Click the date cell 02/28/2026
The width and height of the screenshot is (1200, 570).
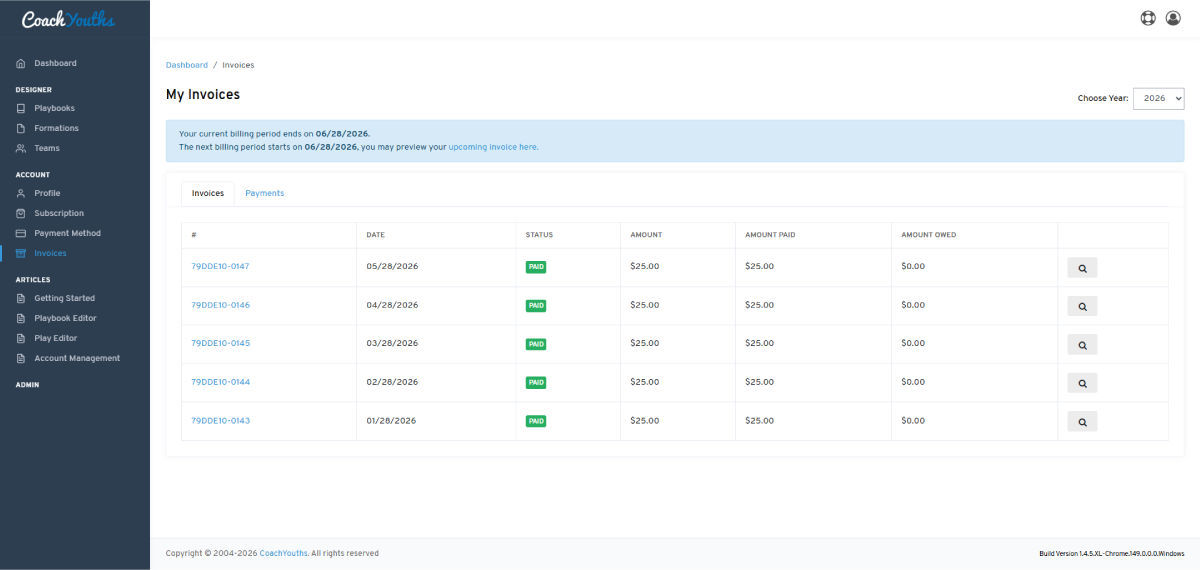[x=392, y=382]
